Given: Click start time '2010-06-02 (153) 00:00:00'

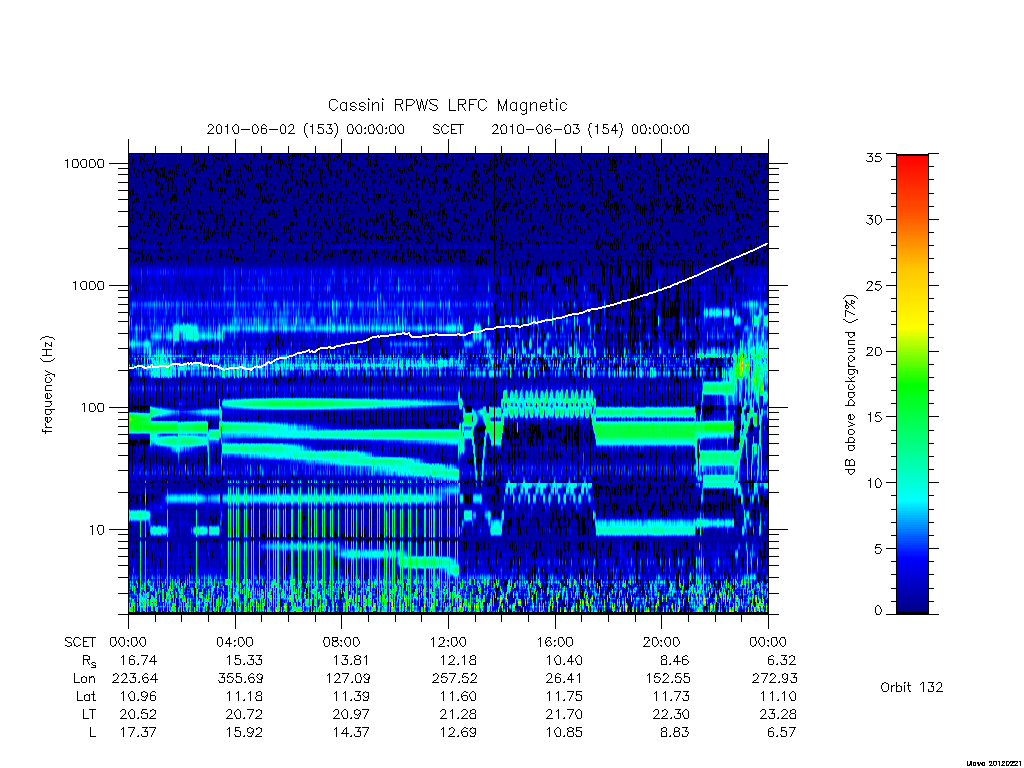Looking at the screenshot, I should pos(306,129).
